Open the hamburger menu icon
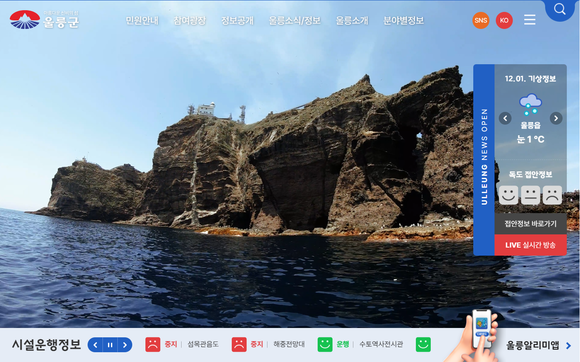 tap(529, 20)
